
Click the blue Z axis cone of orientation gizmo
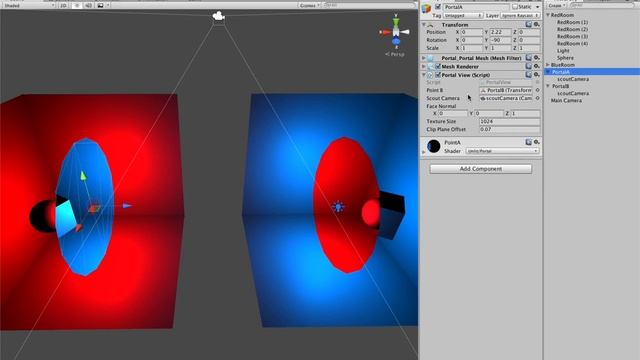396,41
